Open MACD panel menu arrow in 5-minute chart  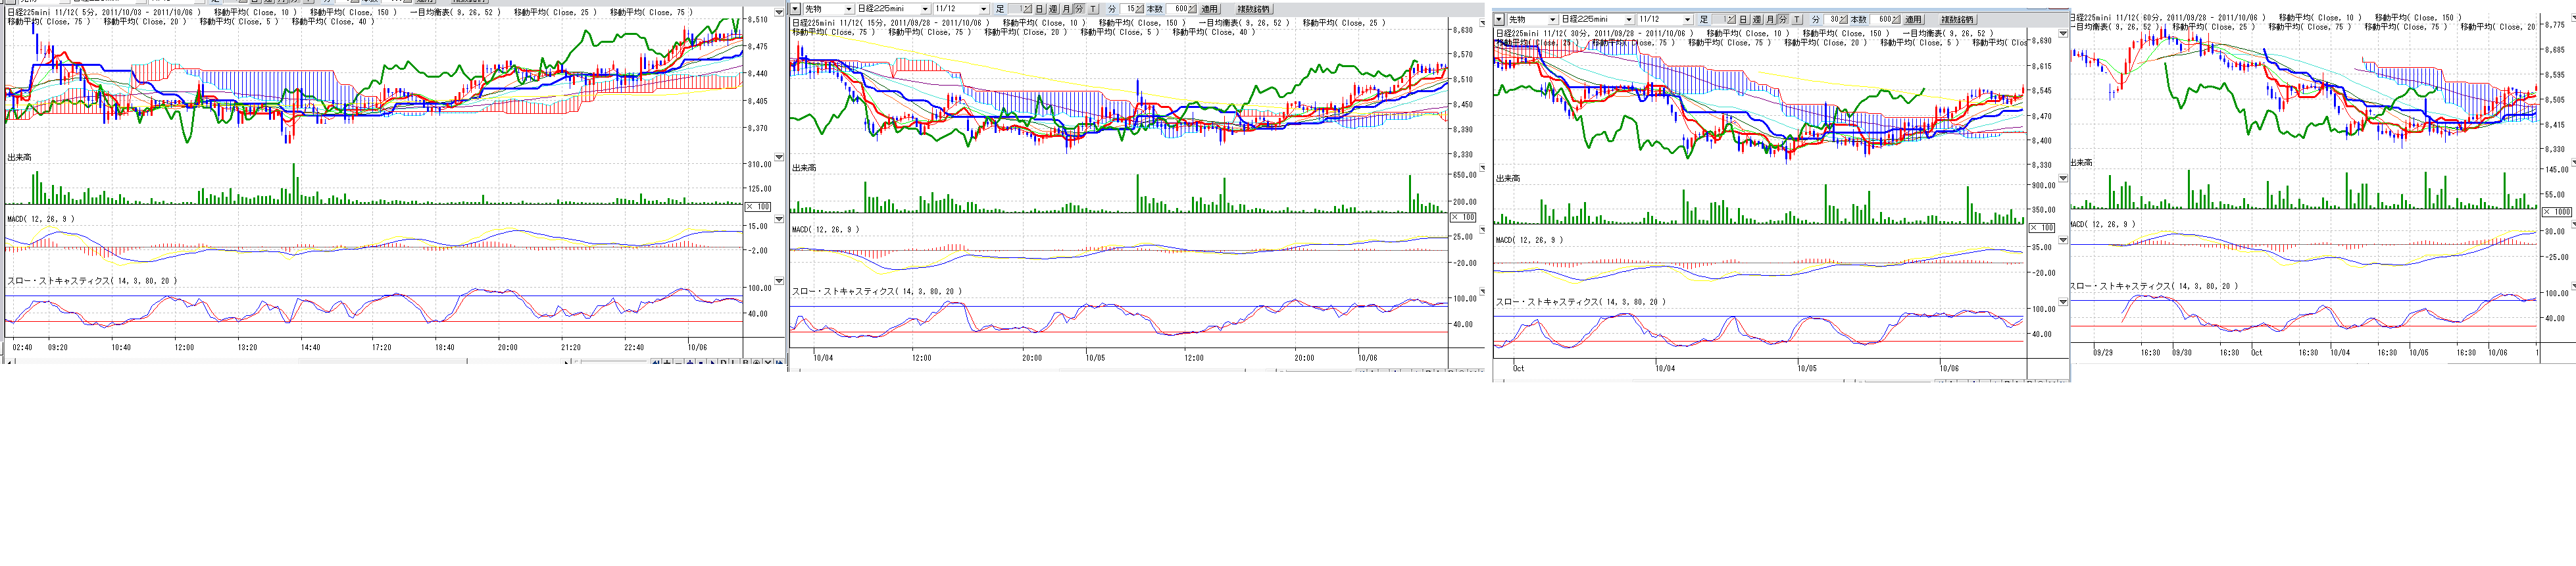[779, 219]
